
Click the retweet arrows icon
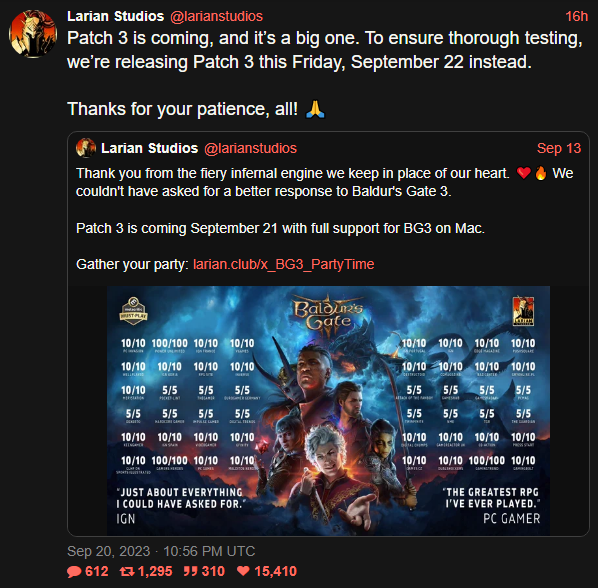[127, 571]
